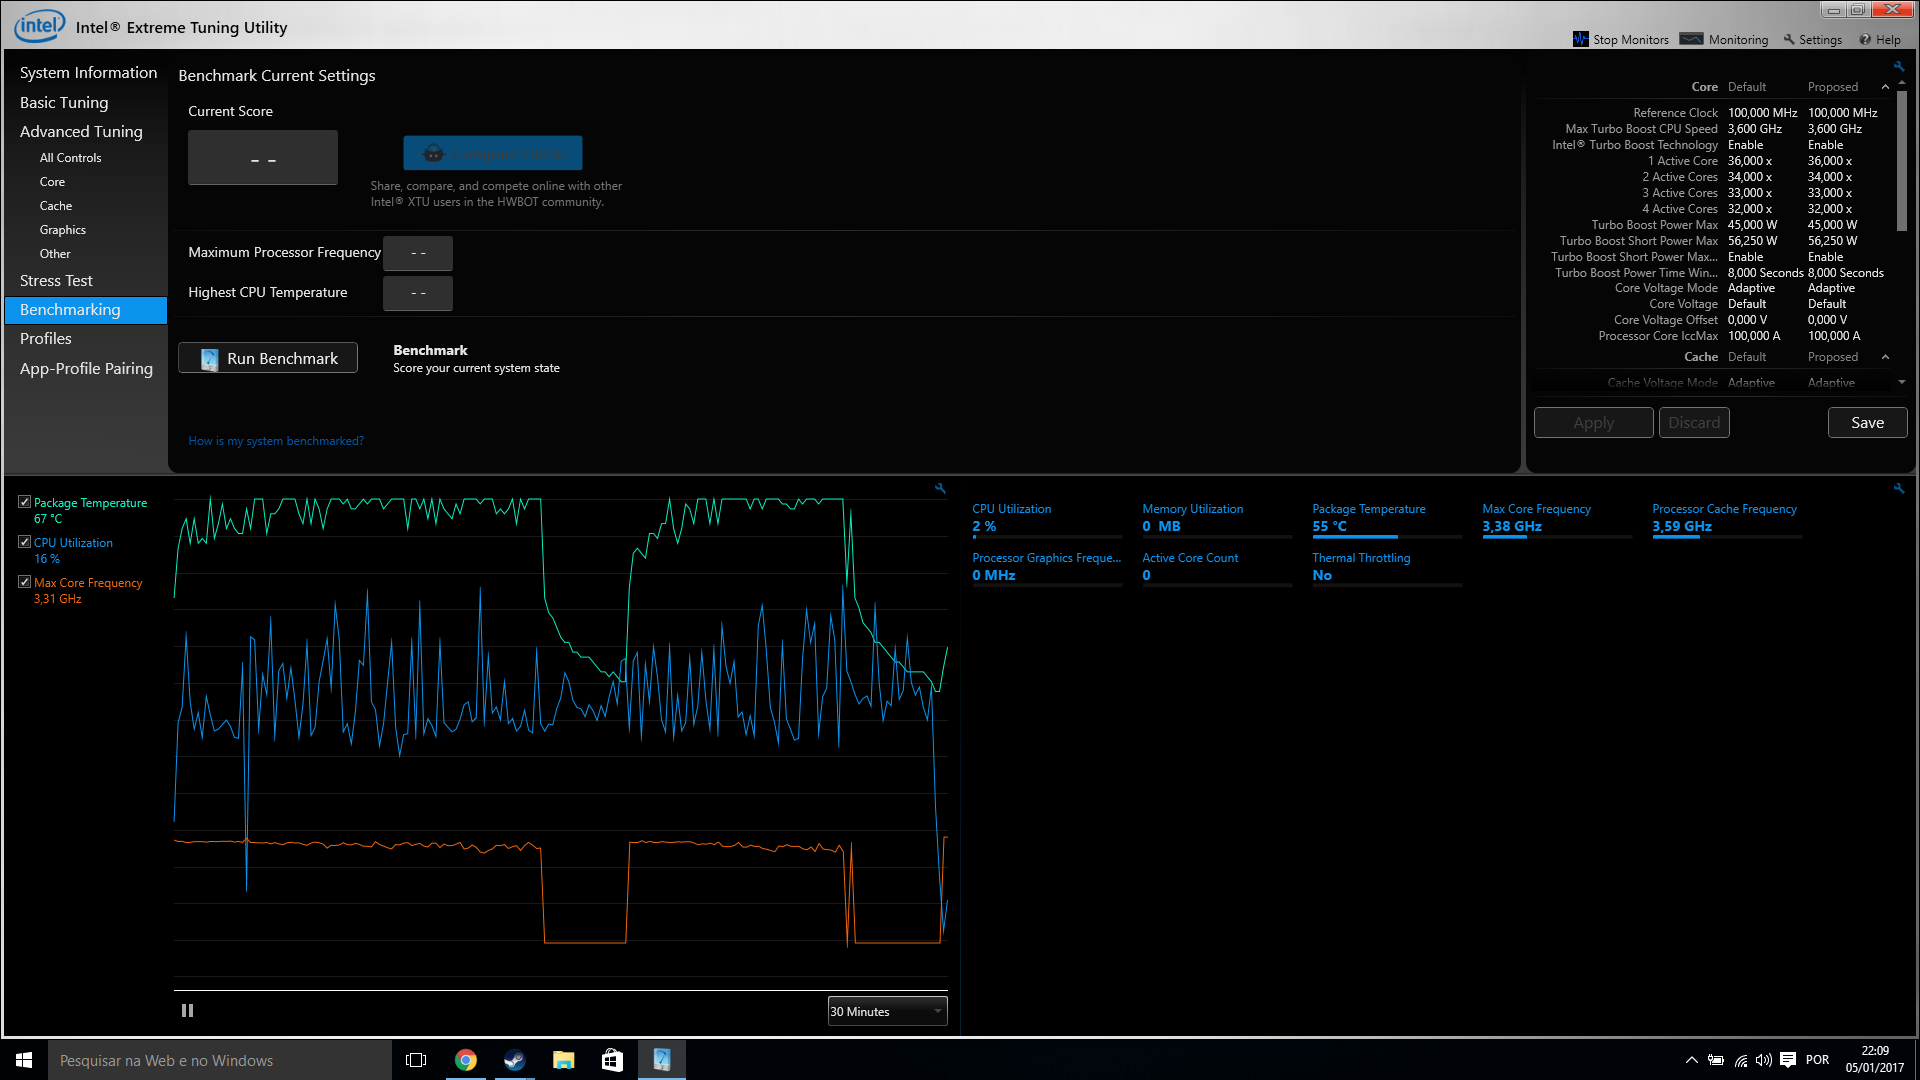Click the Processor Cache Frequency monitor tile
This screenshot has height=1080, width=1920.
coord(1727,520)
